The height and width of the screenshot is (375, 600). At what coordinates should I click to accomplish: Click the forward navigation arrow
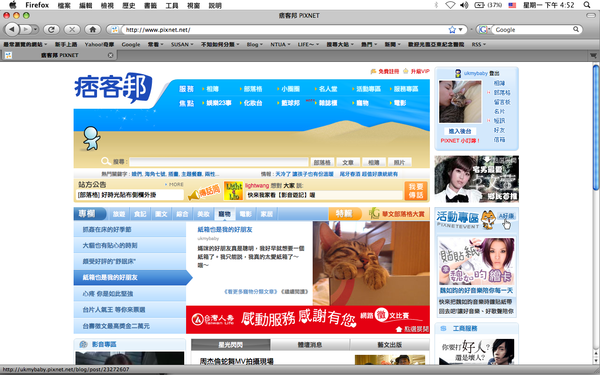(x=26, y=29)
